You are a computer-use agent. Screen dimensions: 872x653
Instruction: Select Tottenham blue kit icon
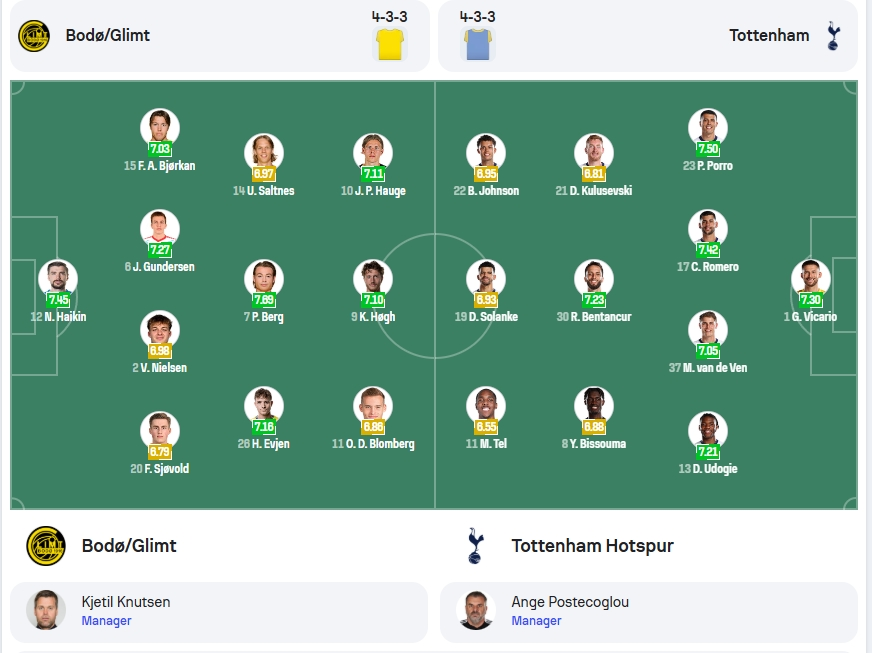[478, 44]
